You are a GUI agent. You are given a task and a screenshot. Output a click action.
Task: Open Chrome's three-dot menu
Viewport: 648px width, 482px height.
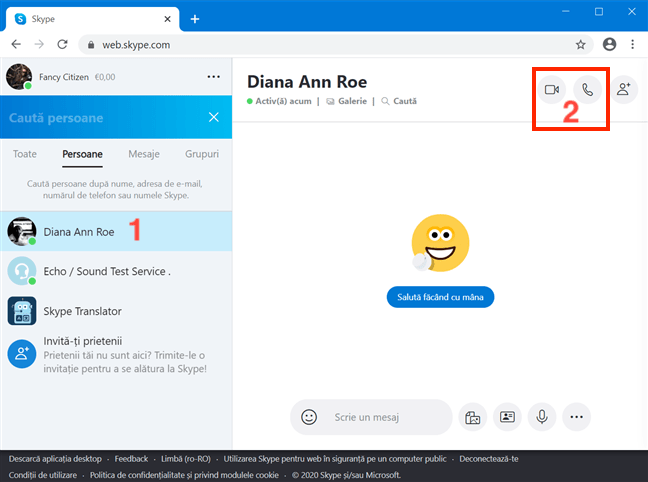coord(632,44)
